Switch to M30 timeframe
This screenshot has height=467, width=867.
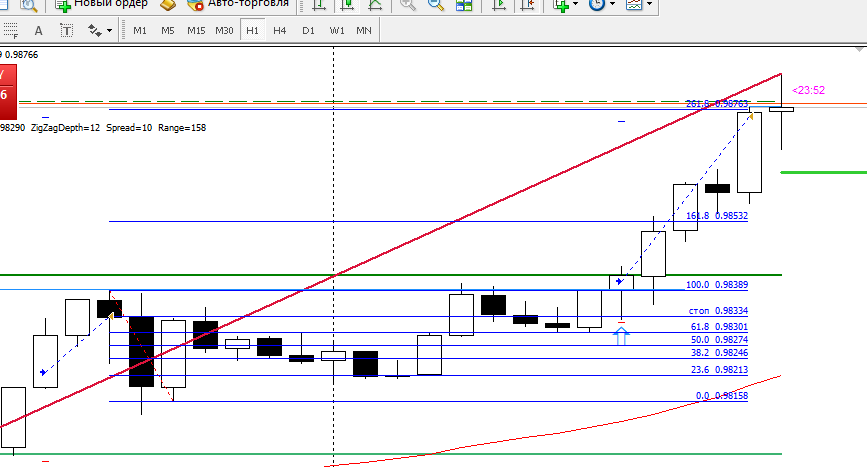pyautogui.click(x=224, y=30)
